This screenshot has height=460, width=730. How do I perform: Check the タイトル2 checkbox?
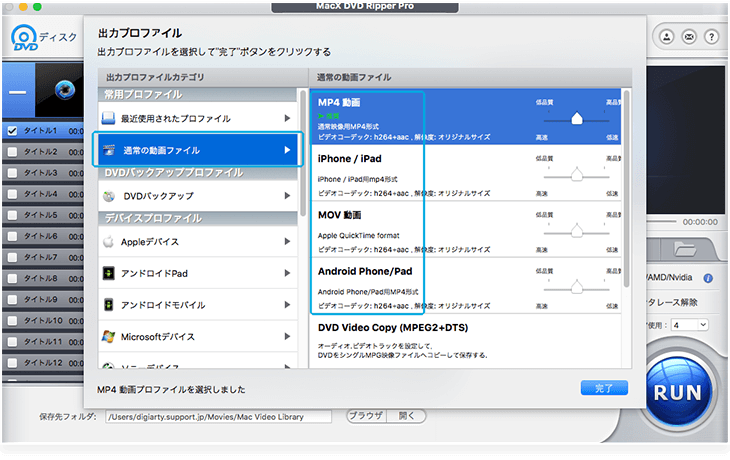[x=12, y=152]
